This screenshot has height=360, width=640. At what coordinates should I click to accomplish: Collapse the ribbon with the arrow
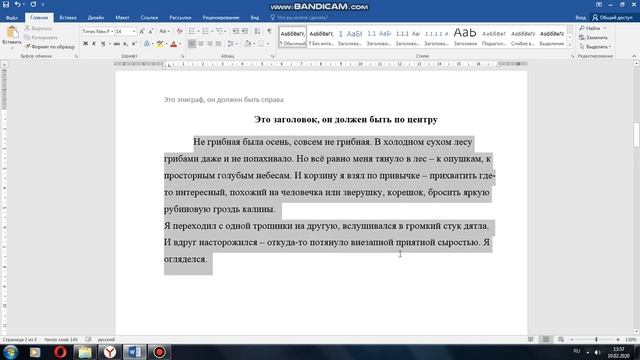pyautogui.click(x=634, y=56)
